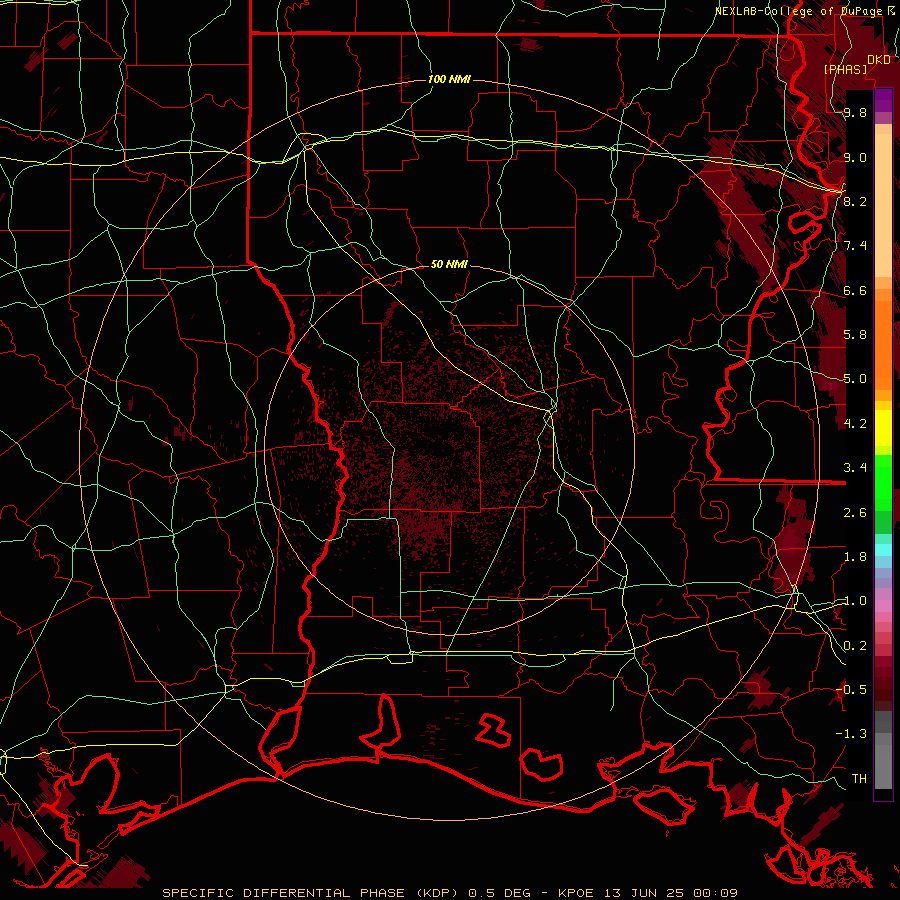Click the 1.8 scale value

tap(855, 557)
